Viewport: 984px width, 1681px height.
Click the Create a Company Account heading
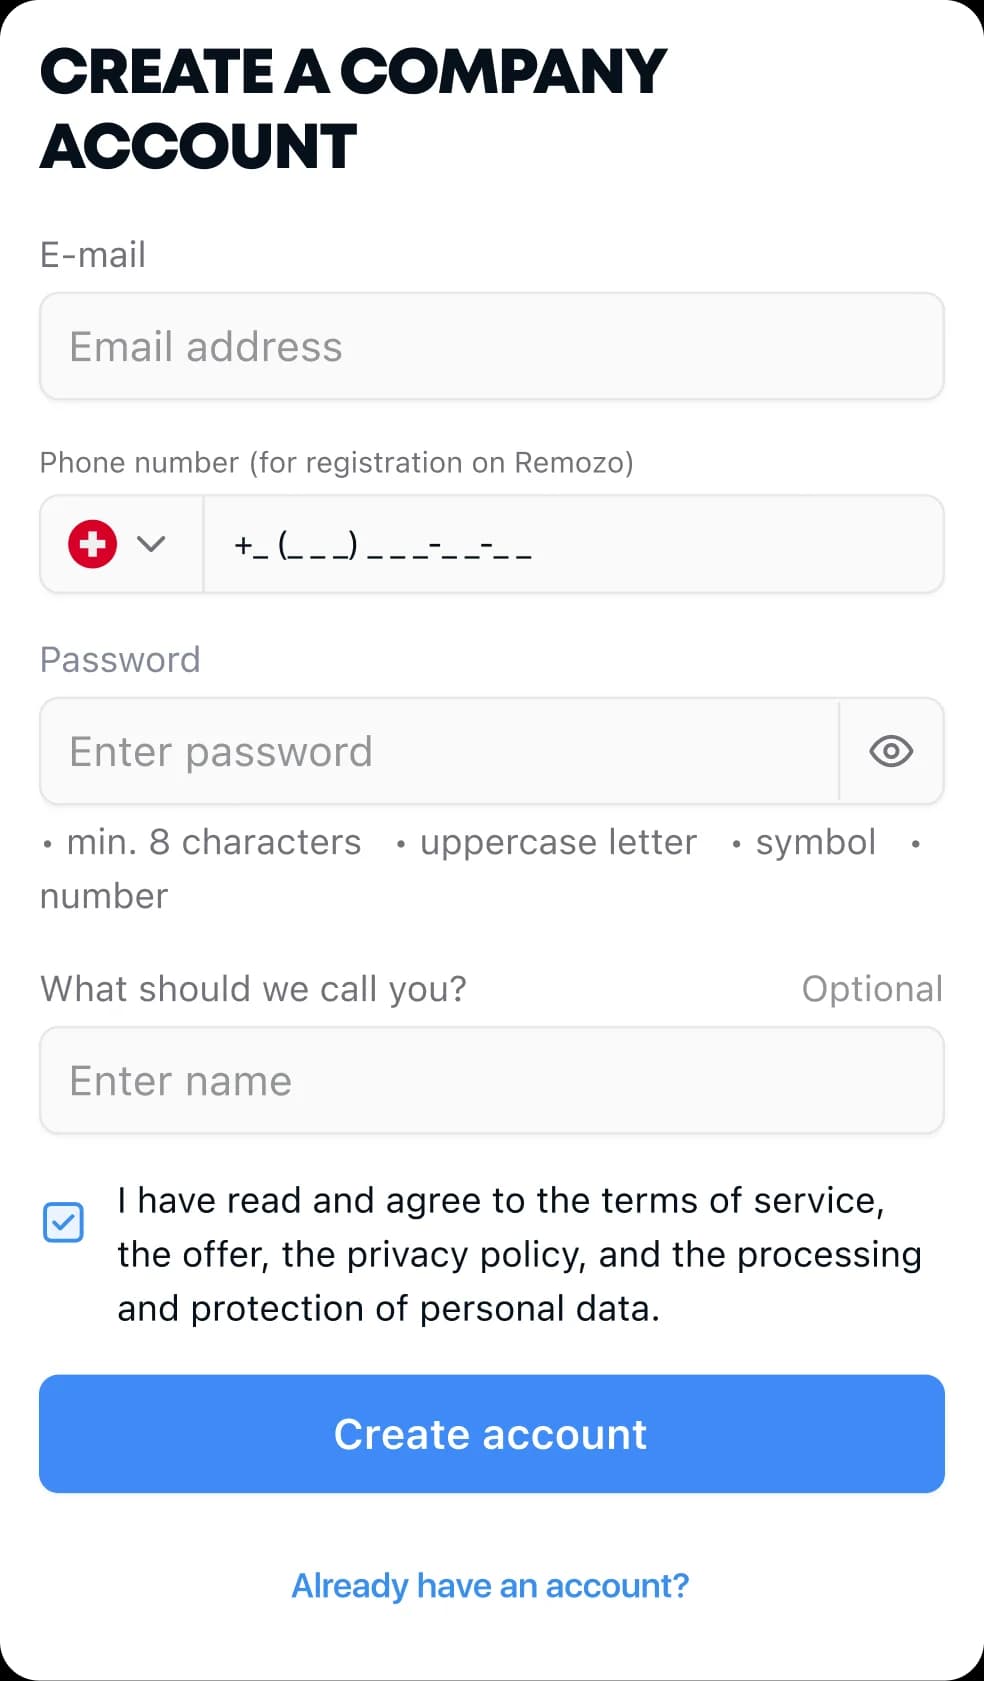(x=353, y=109)
